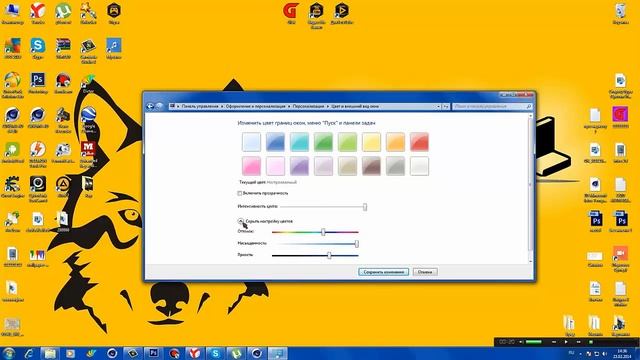640x360 pixels.
Task: Go to Personalization in the breadcrumb
Action: coord(308,106)
